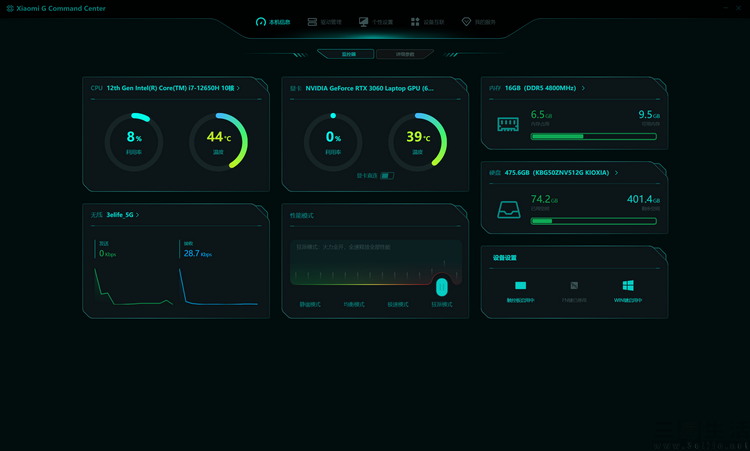The width and height of the screenshot is (750, 451).
Task: Minimize the Xiaomi G Command Center window
Action: (x=725, y=8)
